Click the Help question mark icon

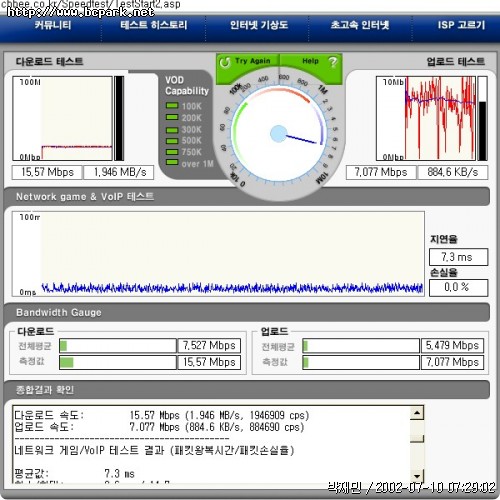point(333,62)
